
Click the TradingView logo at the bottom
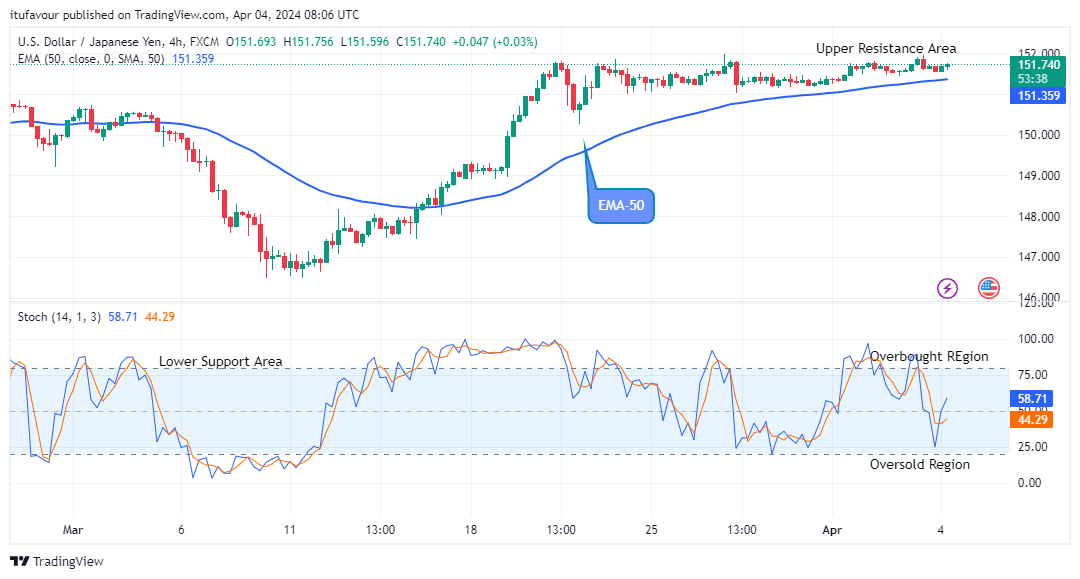[57, 561]
